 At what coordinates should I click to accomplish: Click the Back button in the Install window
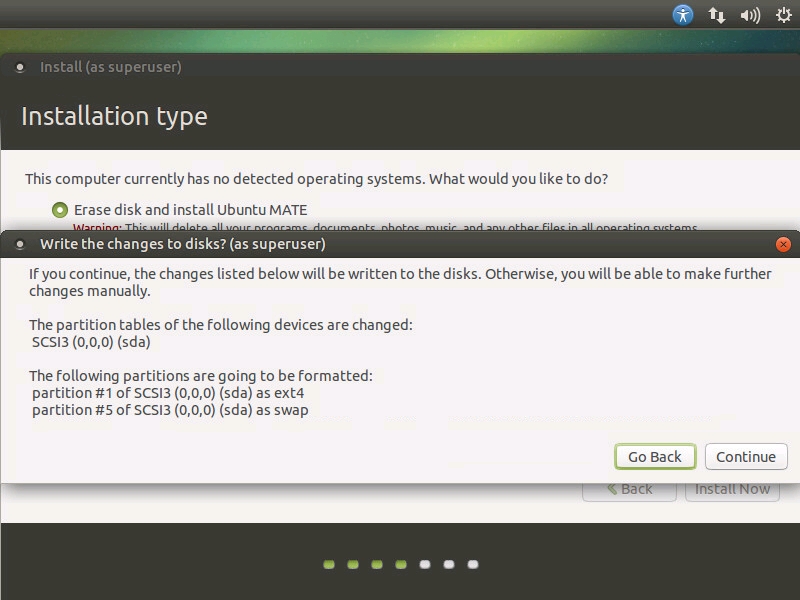pyautogui.click(x=629, y=490)
